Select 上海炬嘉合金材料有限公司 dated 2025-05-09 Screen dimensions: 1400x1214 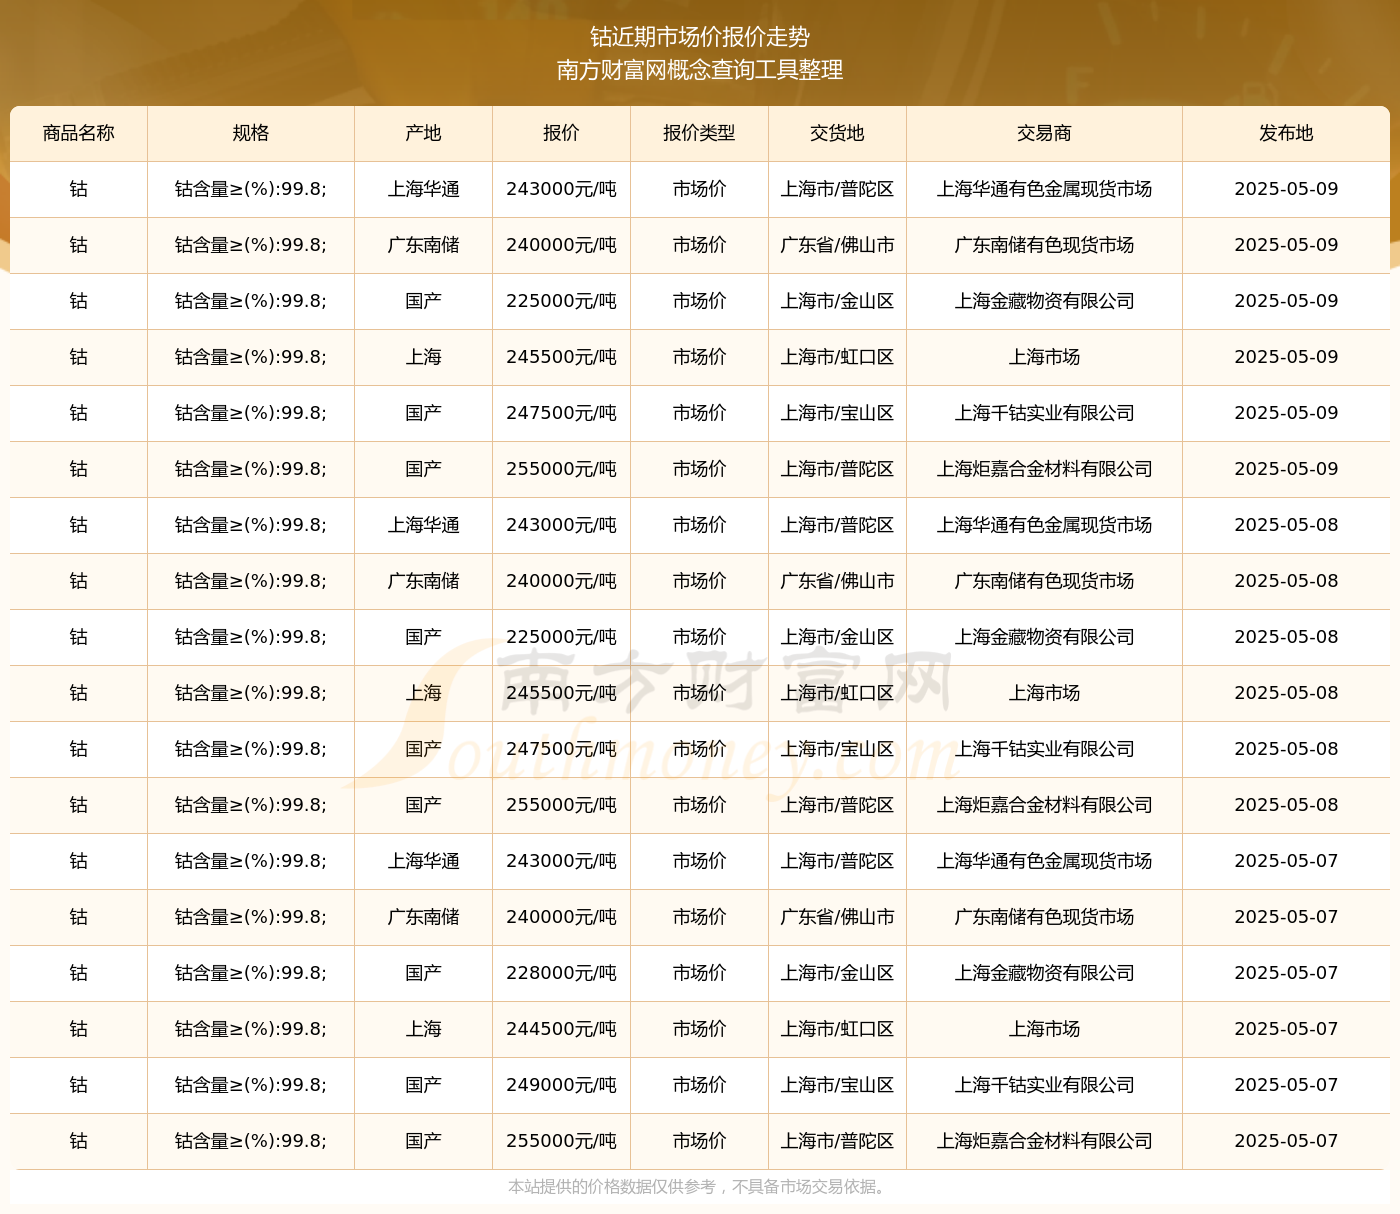point(1044,469)
